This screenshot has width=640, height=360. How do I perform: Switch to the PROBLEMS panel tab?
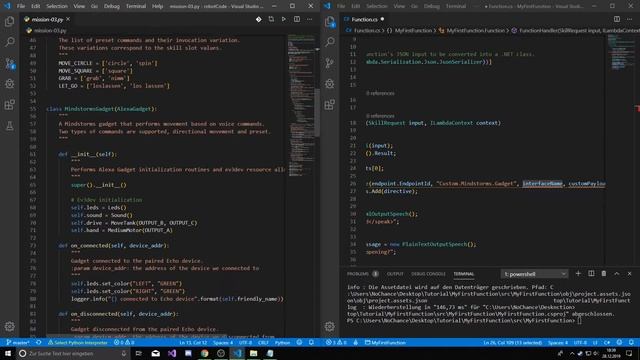[358, 274]
